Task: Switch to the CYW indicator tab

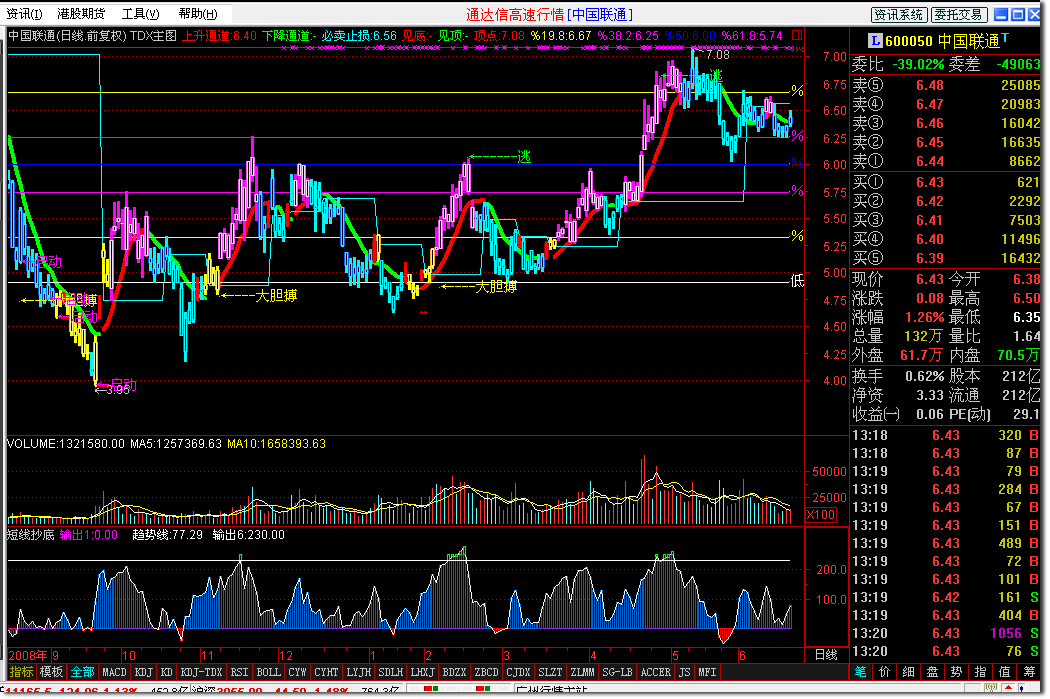Action: tap(297, 672)
